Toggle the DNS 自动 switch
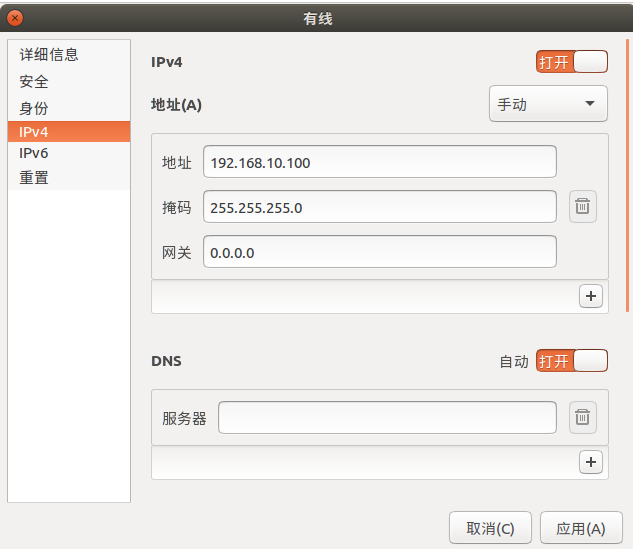This screenshot has width=633, height=549. [x=572, y=360]
